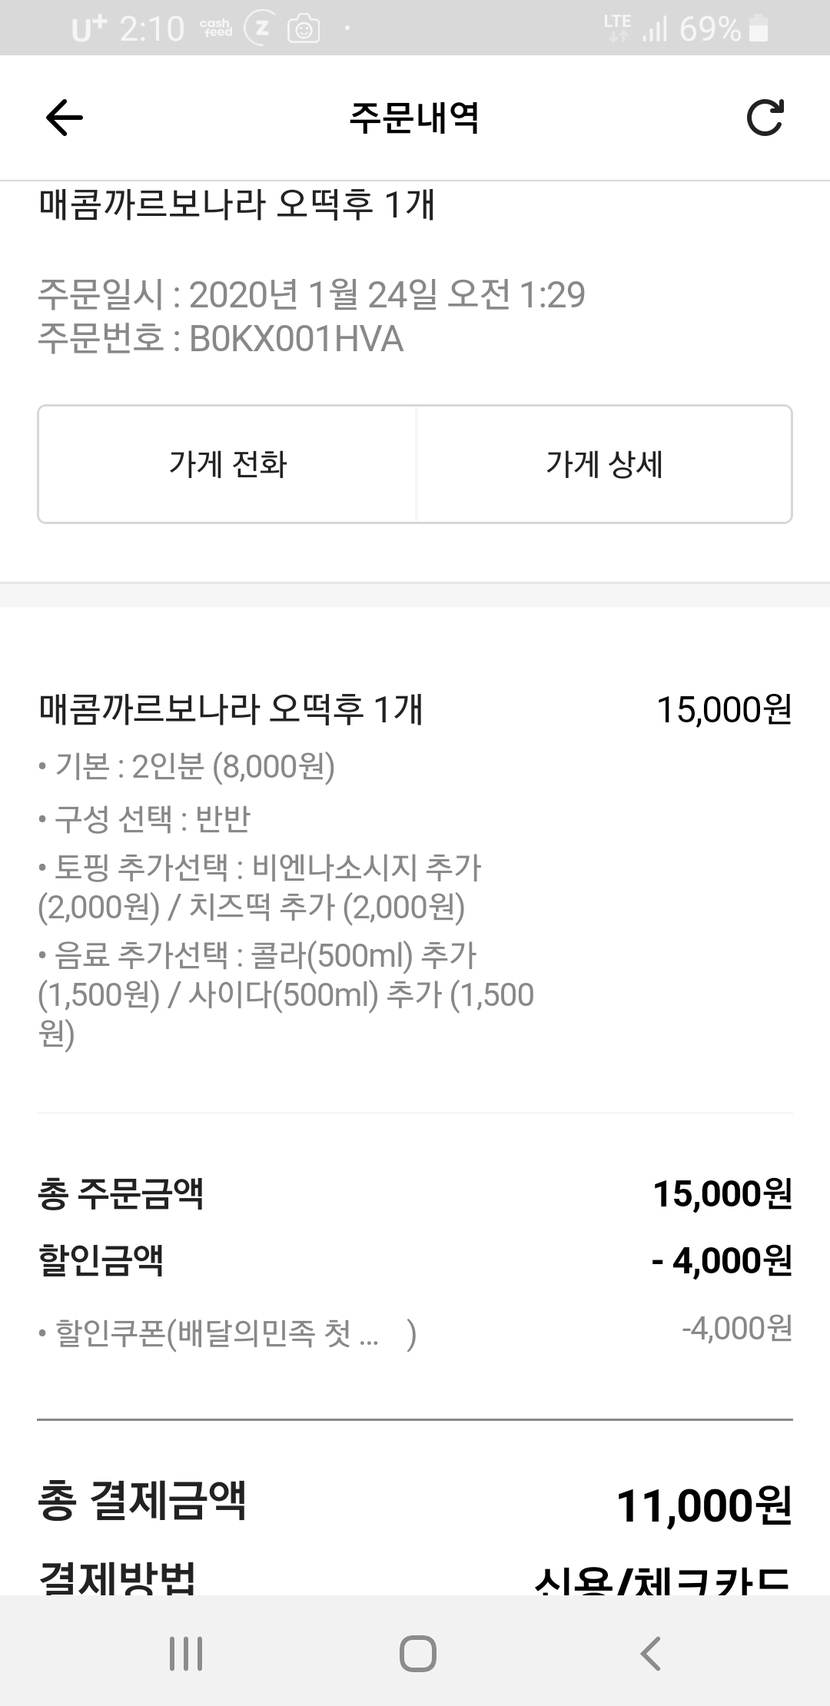Tap the 주문내역 page title
830x1706 pixels.
(414, 118)
